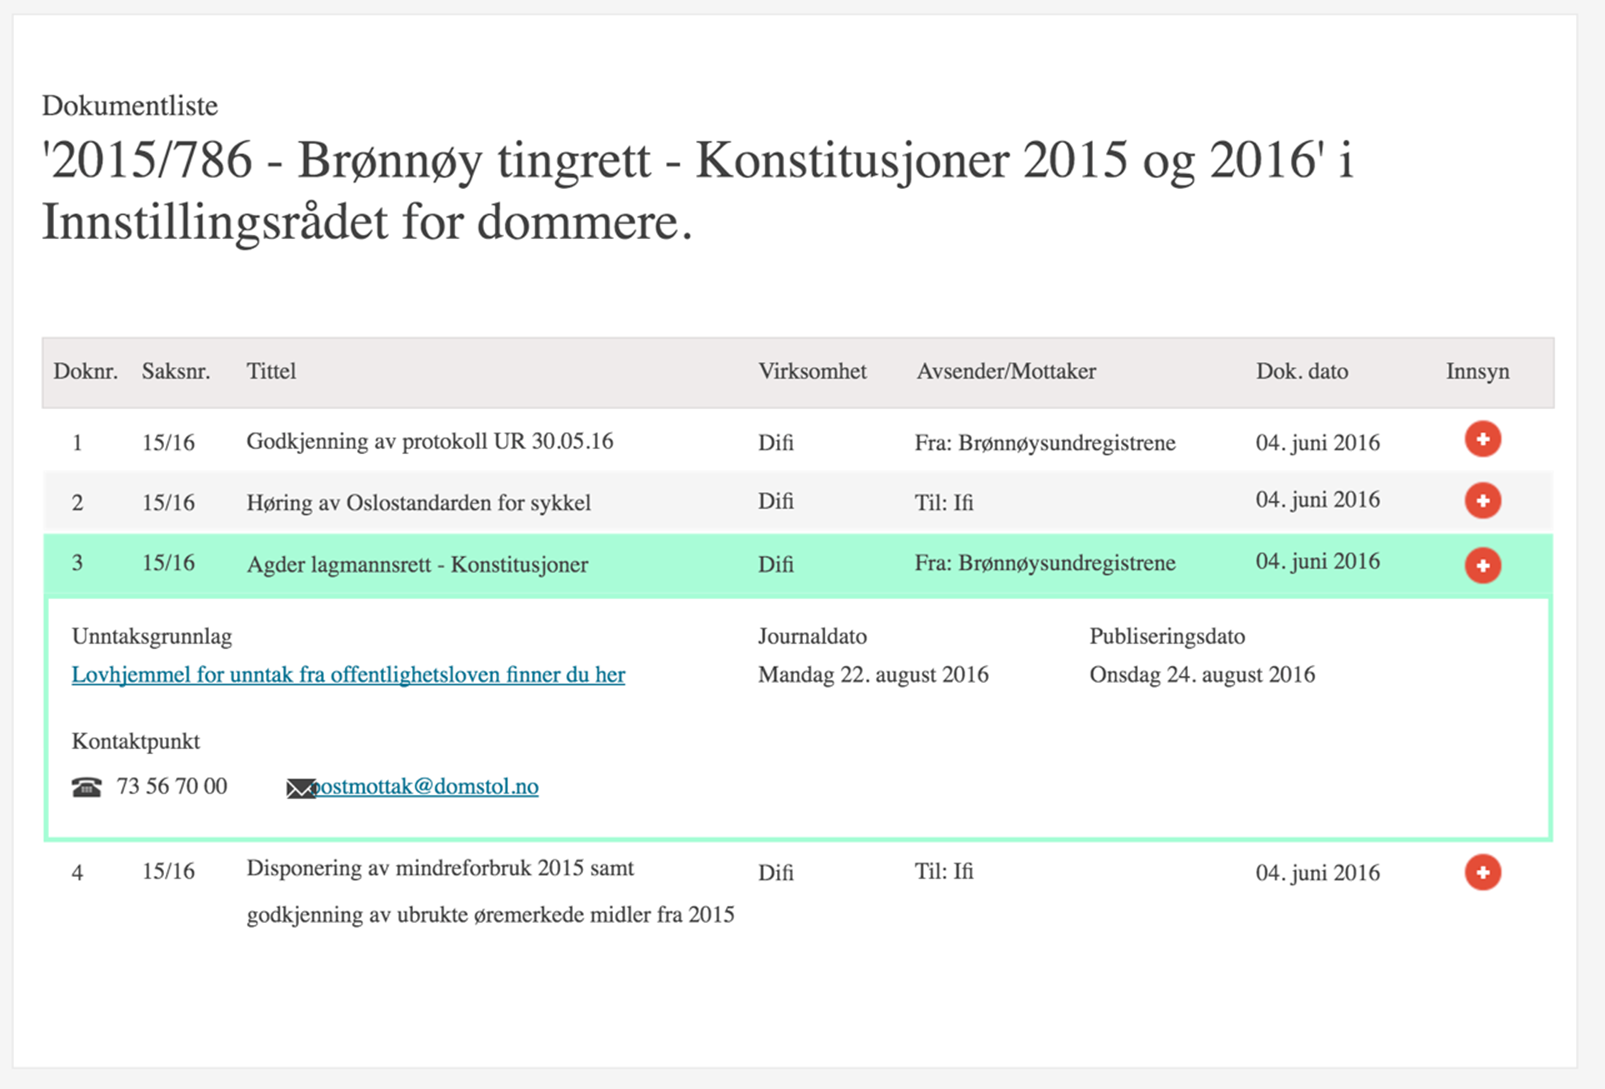Click 'Saksnr.' column header

click(176, 371)
